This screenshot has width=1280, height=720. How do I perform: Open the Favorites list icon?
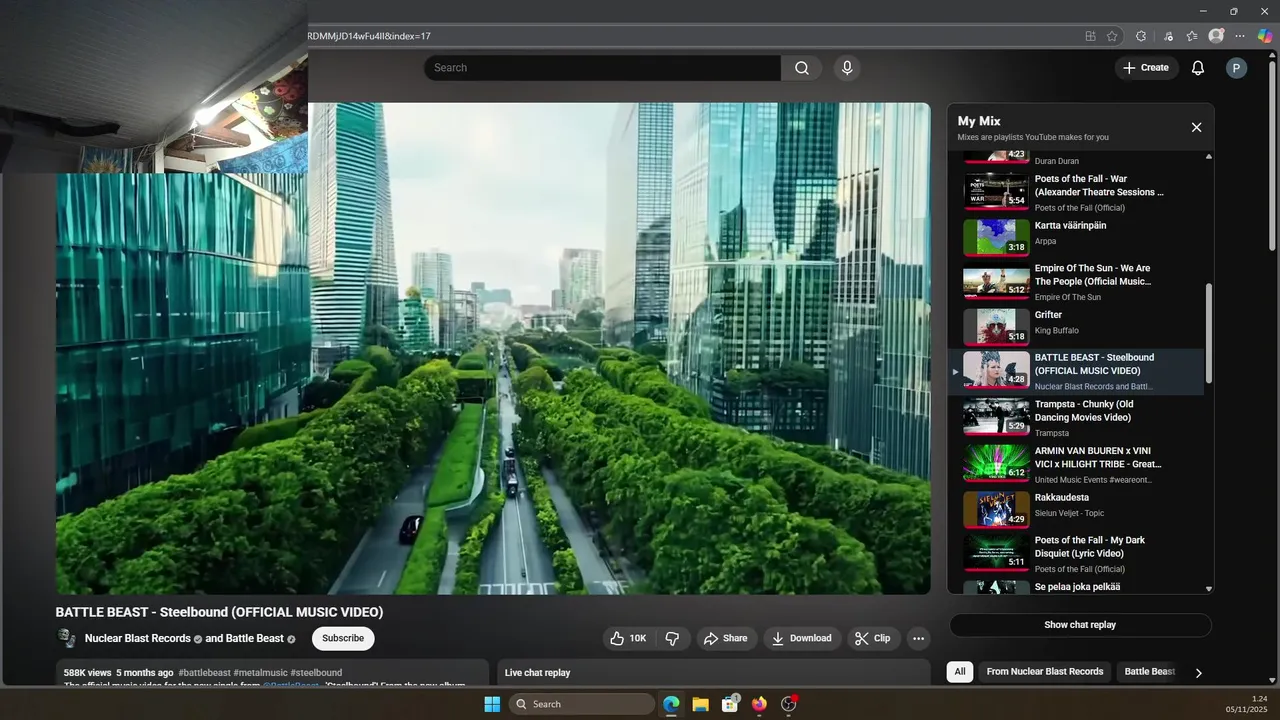[x=1192, y=36]
